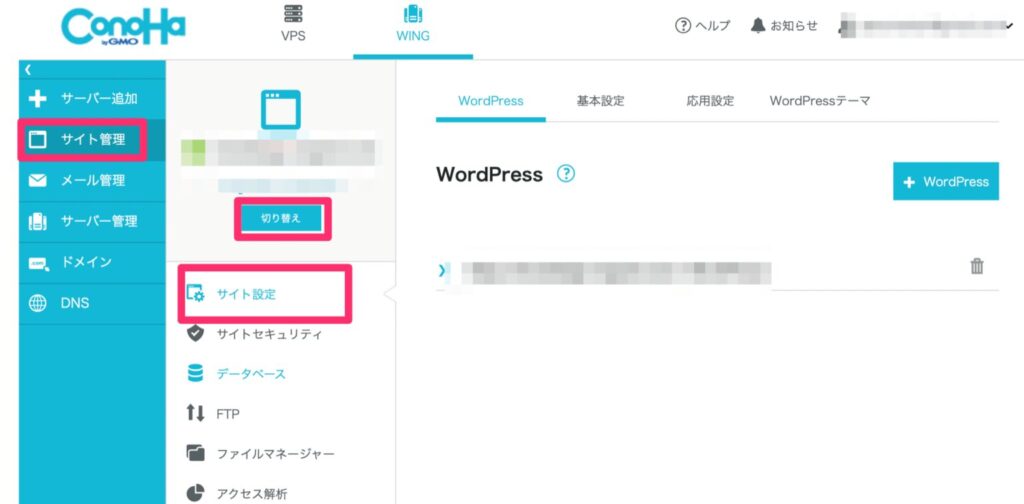
Task: Open サイト設定 in the submenu
Action: tap(246, 294)
